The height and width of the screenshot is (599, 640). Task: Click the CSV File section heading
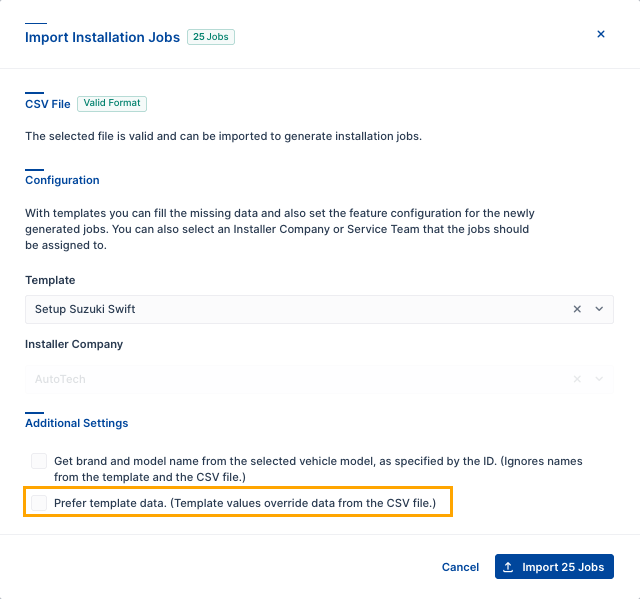[x=47, y=103]
